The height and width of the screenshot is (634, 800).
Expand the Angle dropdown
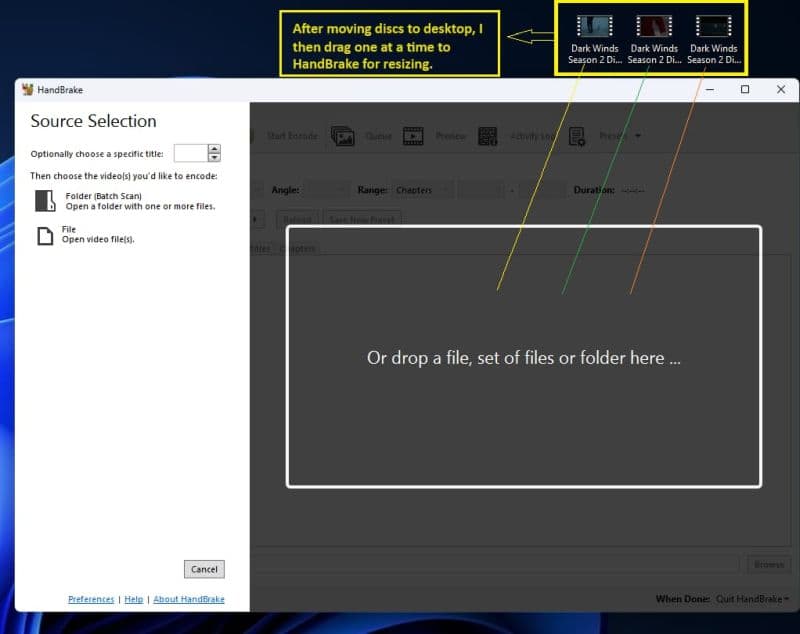327,190
